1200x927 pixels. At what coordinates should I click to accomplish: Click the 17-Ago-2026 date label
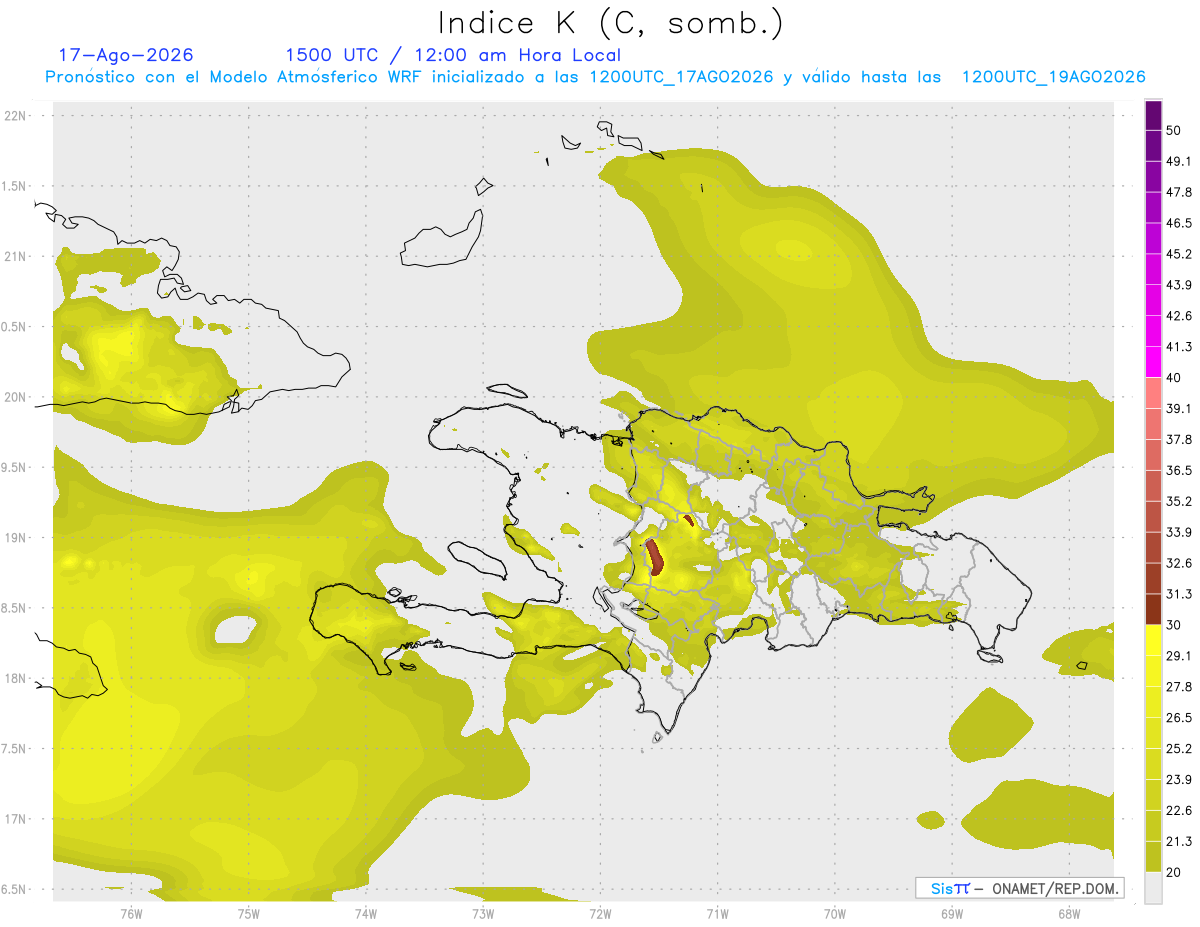pos(126,55)
